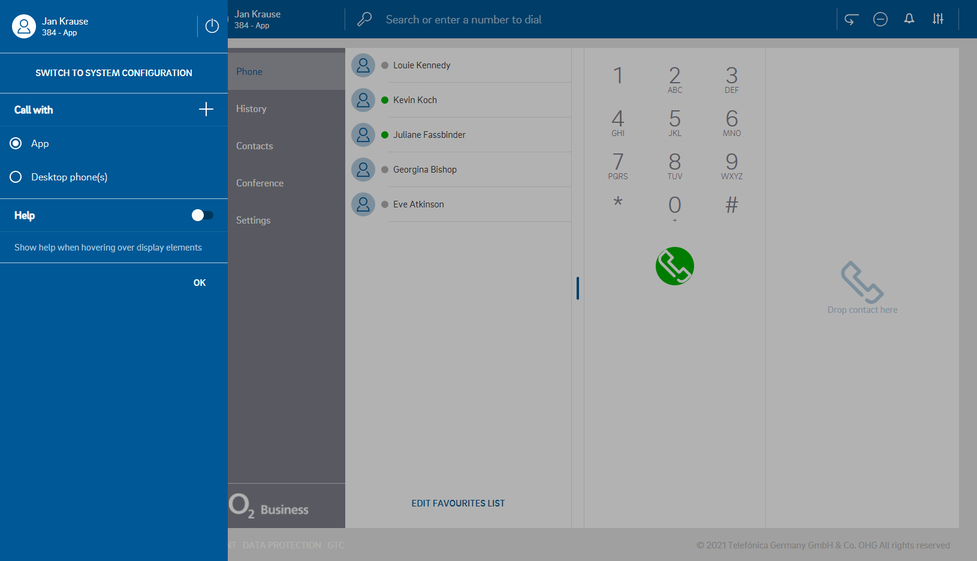Screen dimensions: 977x561
Task: Dial digit 4 GHI on keypad
Action: (x=617, y=122)
